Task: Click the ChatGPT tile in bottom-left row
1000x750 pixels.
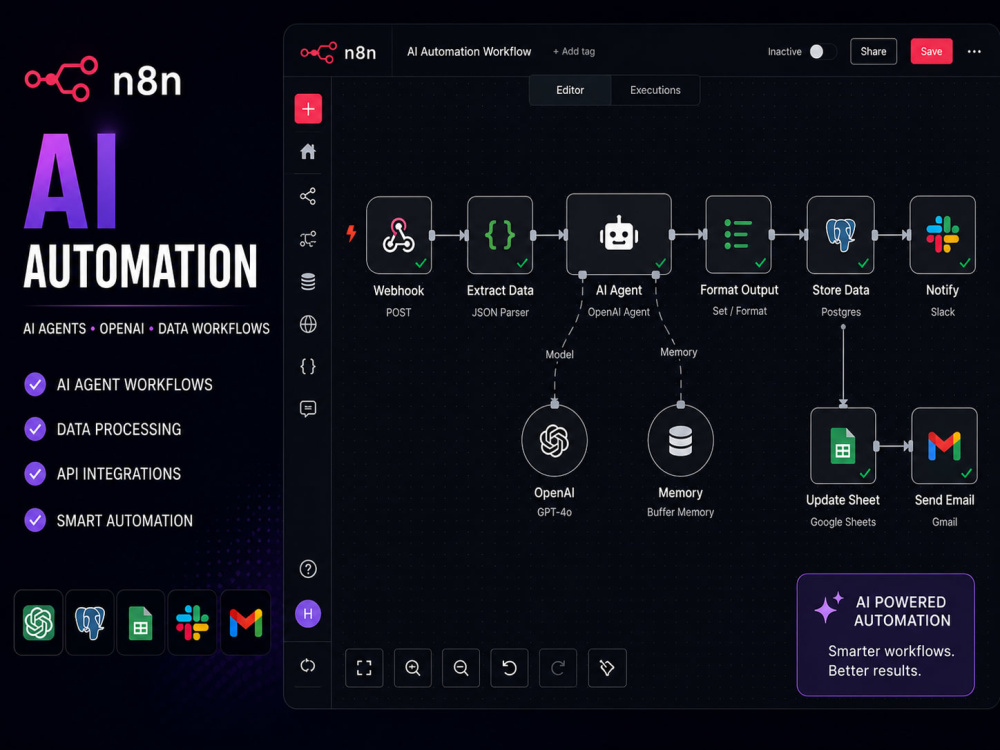Action: coord(38,622)
